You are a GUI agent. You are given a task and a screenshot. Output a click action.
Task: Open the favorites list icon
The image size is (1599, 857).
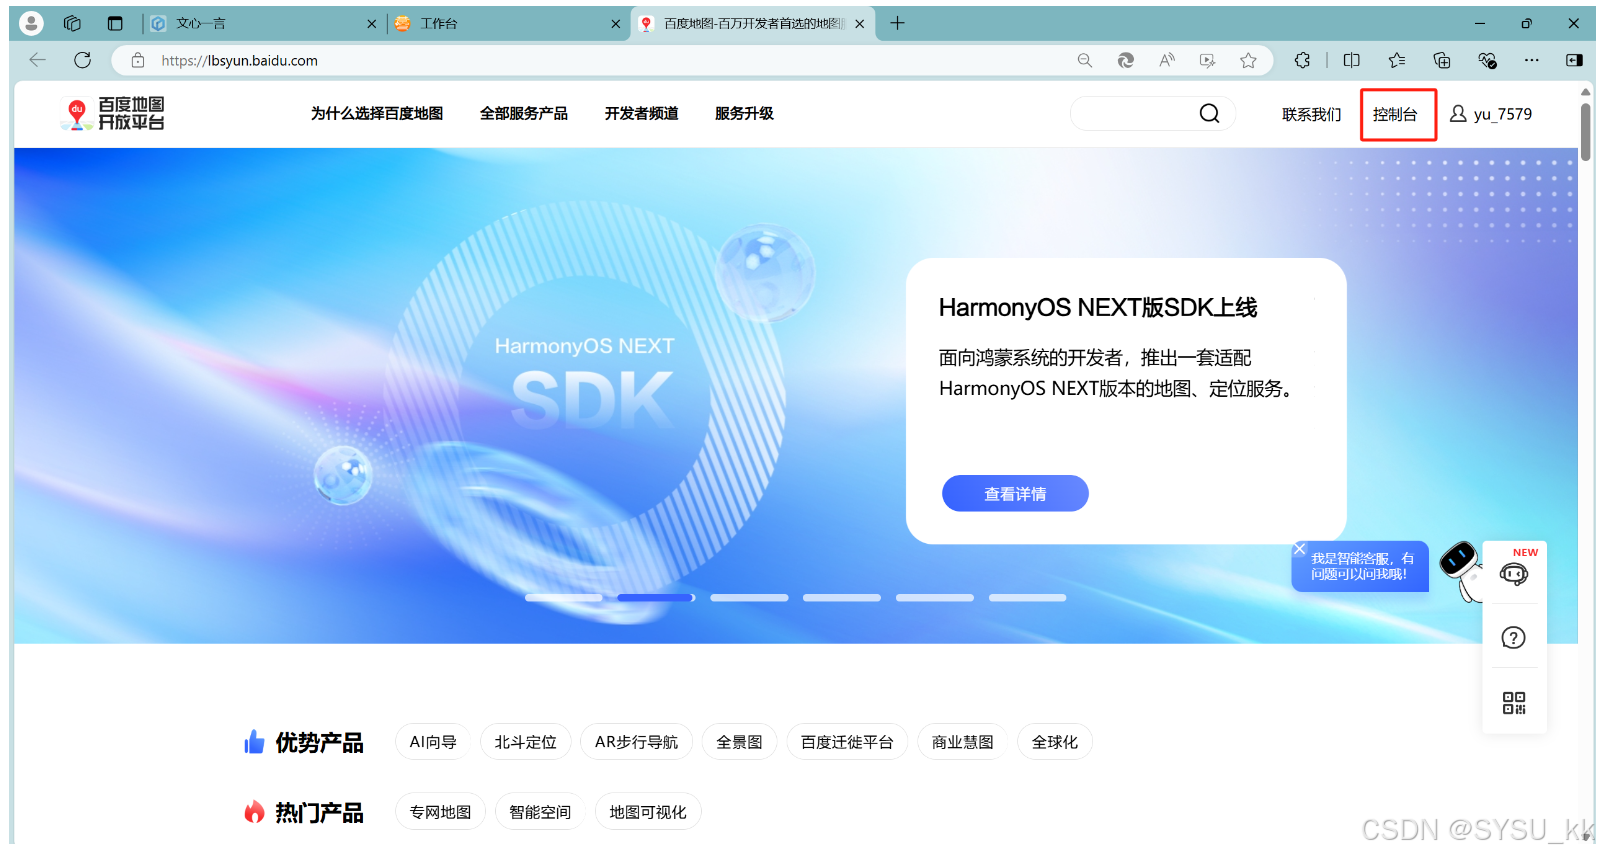click(1397, 60)
